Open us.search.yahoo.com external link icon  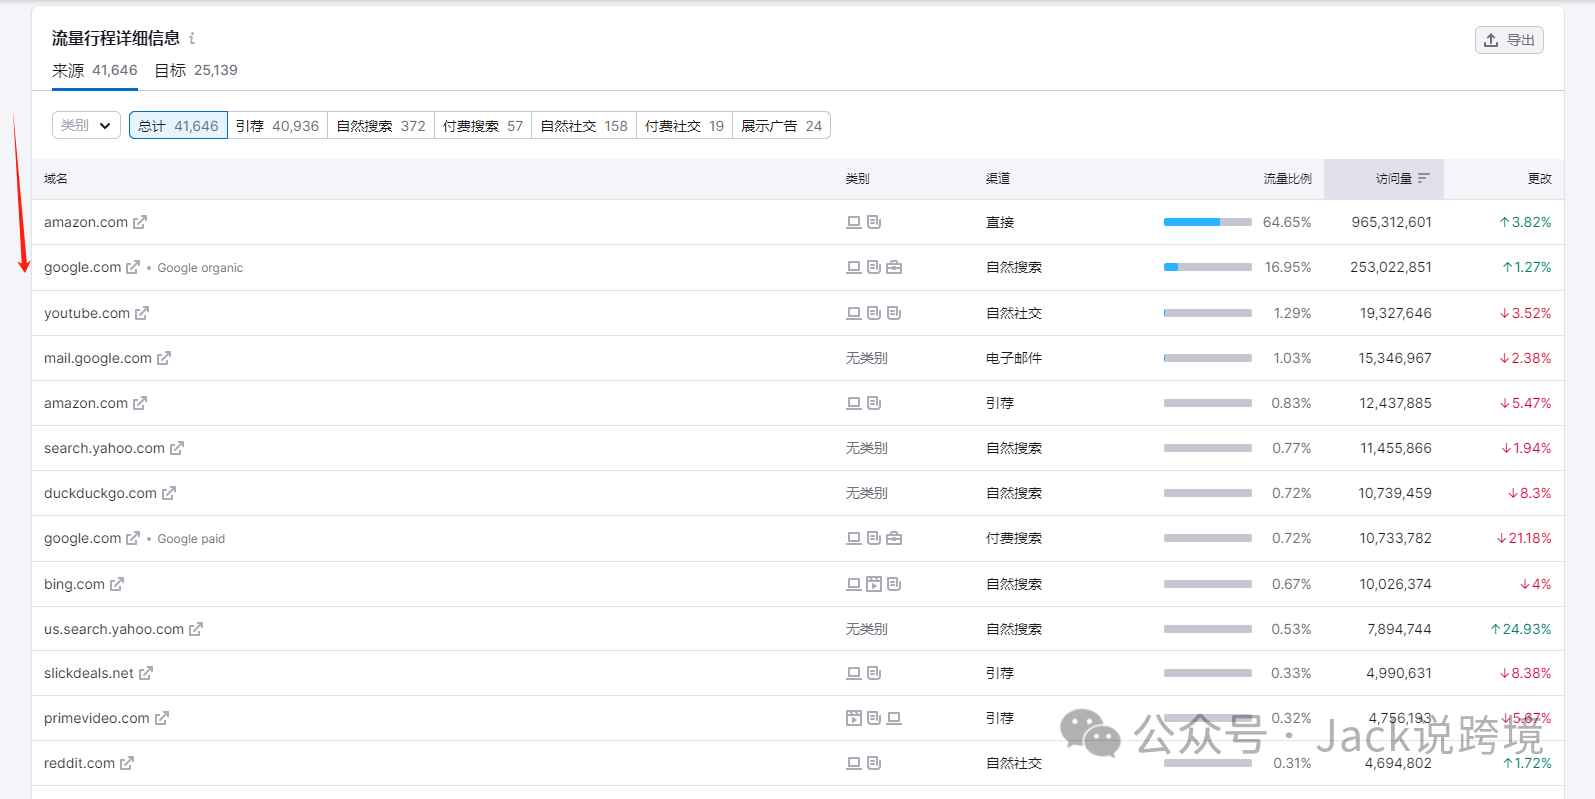click(196, 629)
